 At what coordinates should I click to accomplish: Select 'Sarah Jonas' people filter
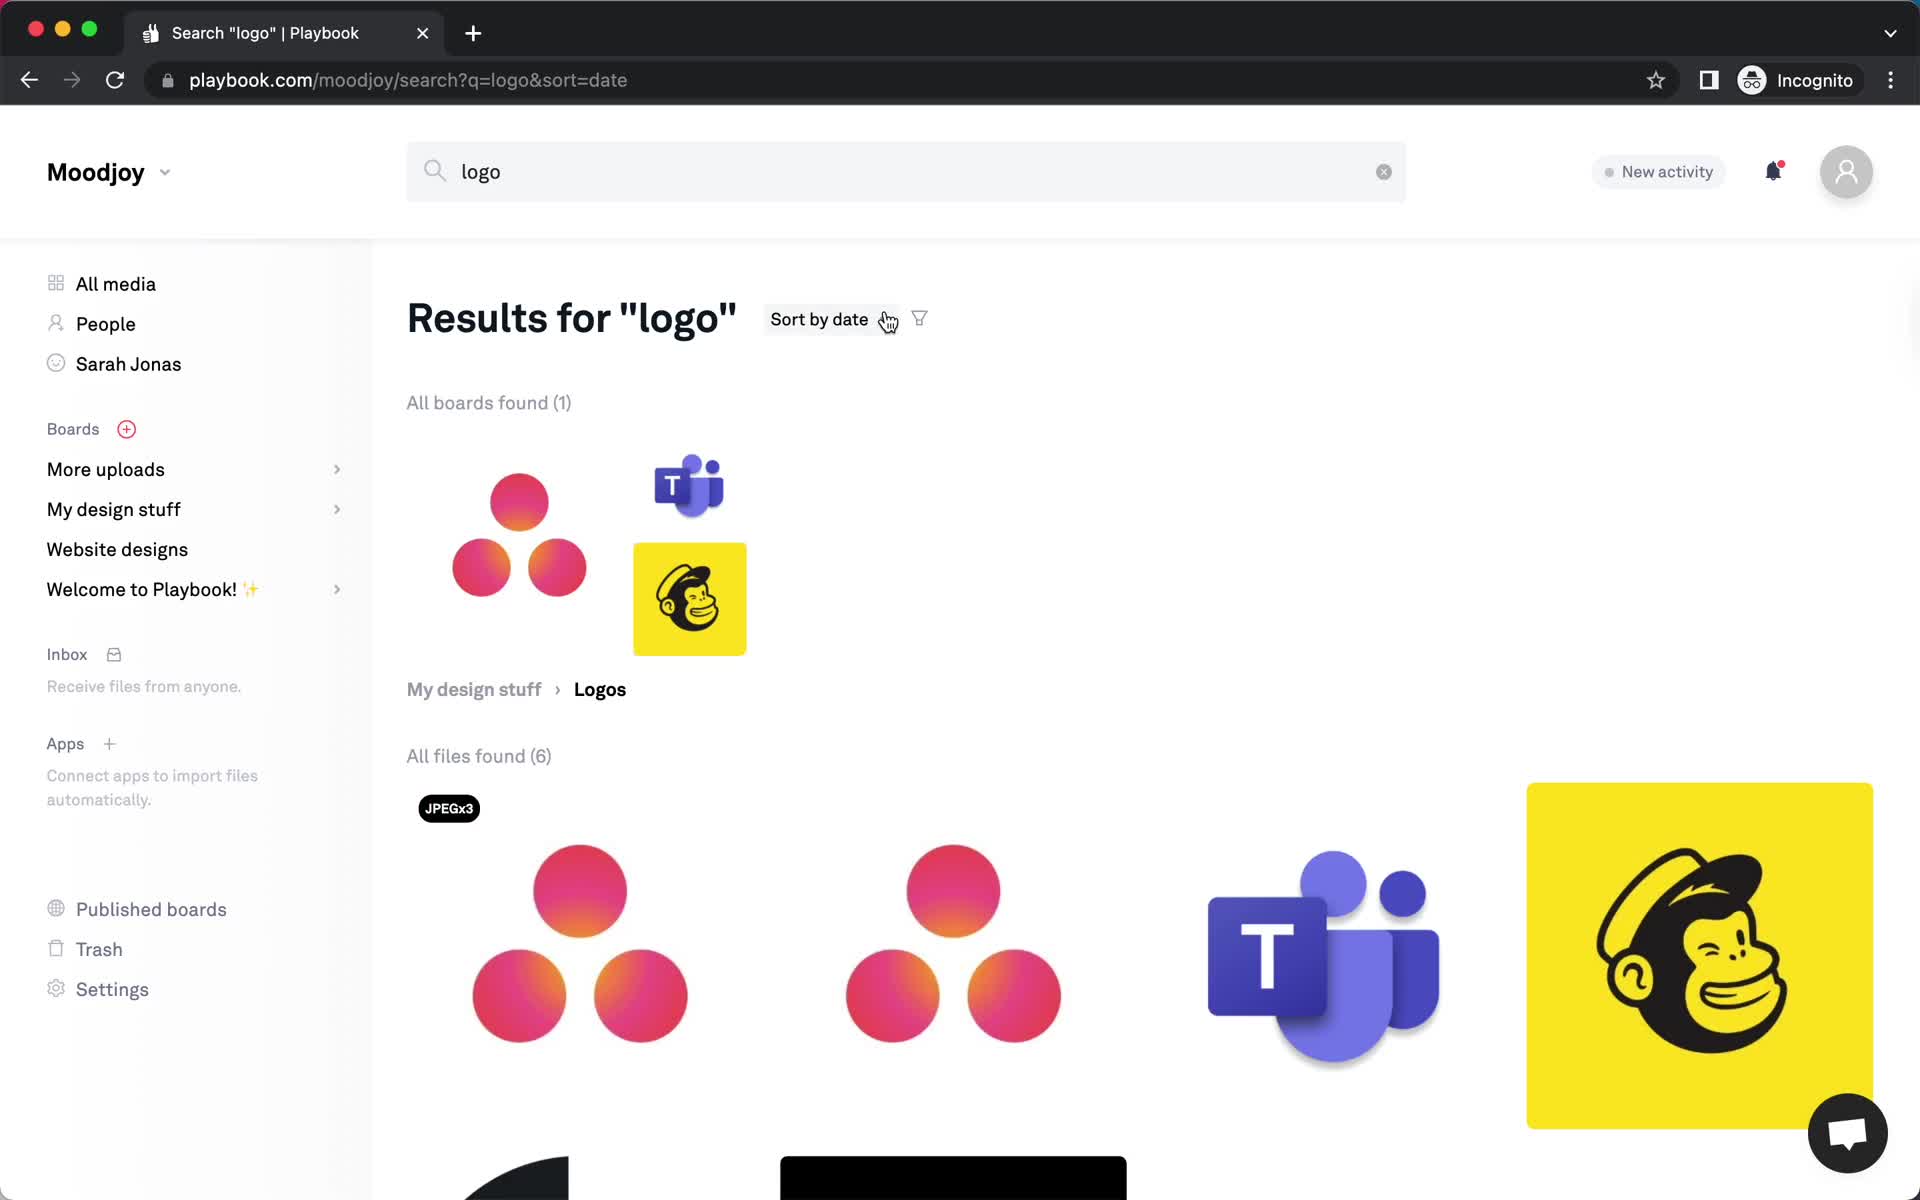(x=129, y=364)
